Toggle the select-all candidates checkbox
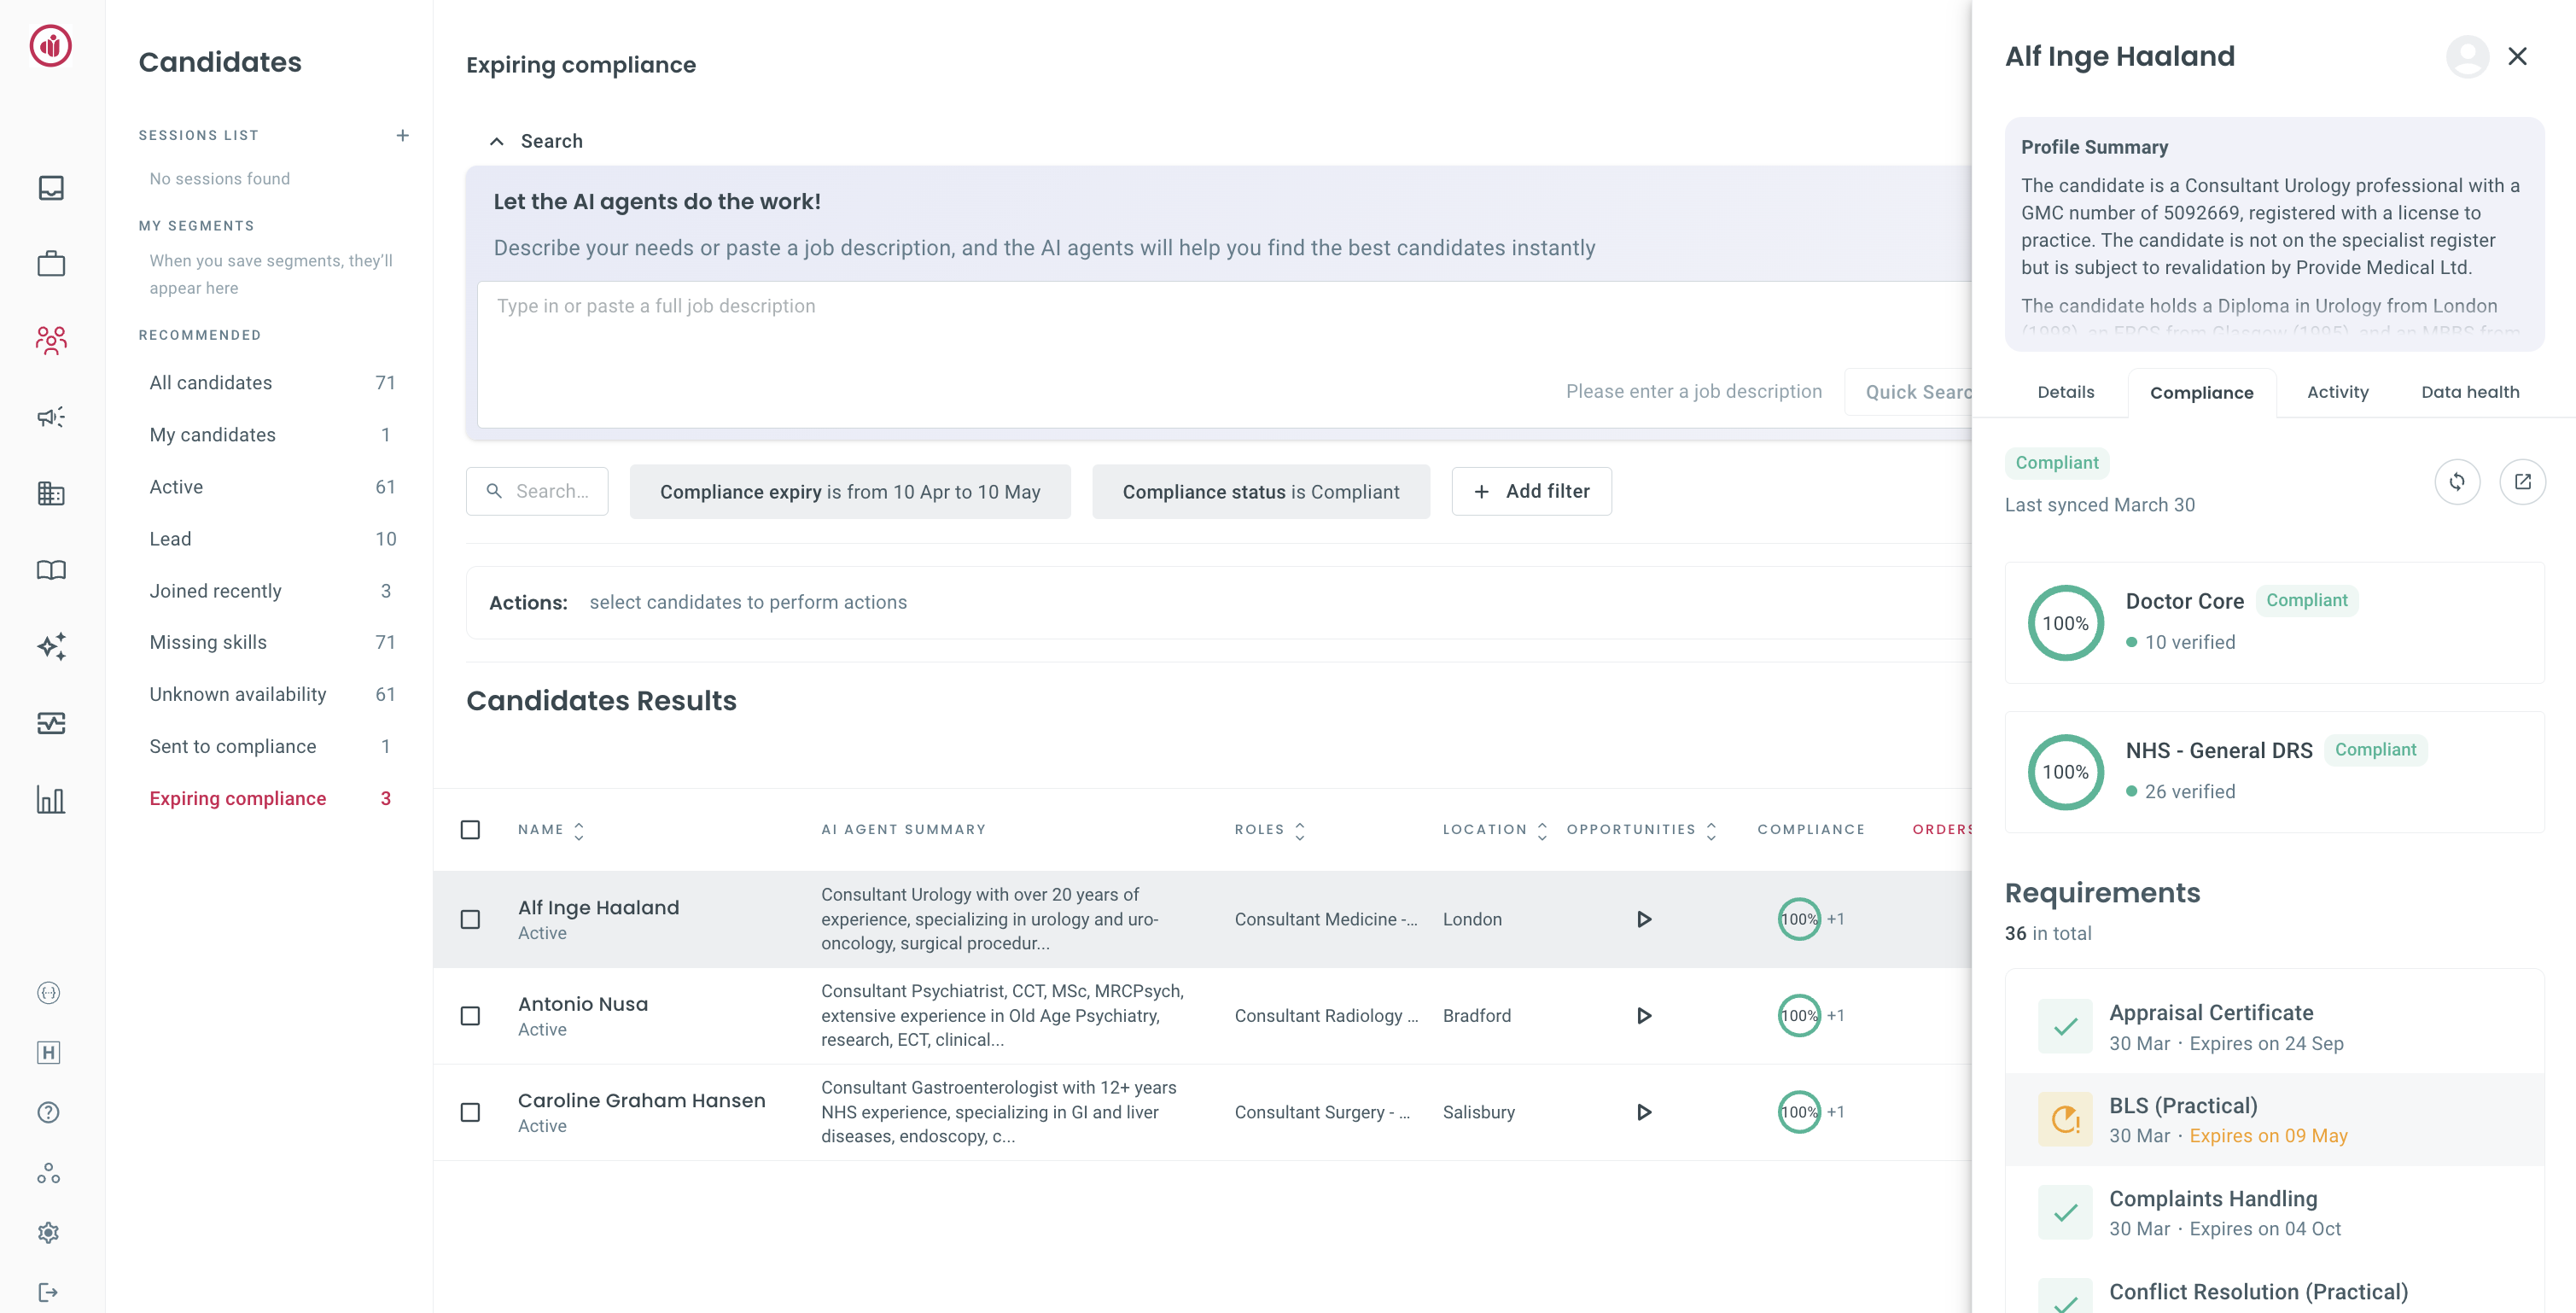This screenshot has height=1313, width=2576. pyautogui.click(x=470, y=830)
